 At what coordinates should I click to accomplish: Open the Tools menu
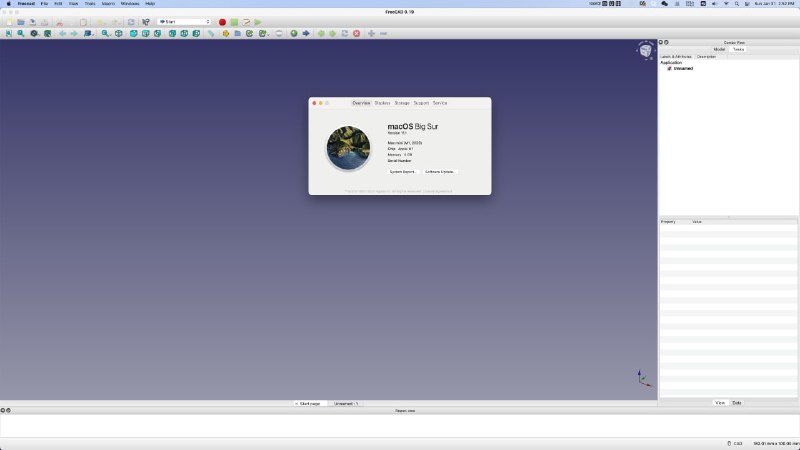pos(90,4)
